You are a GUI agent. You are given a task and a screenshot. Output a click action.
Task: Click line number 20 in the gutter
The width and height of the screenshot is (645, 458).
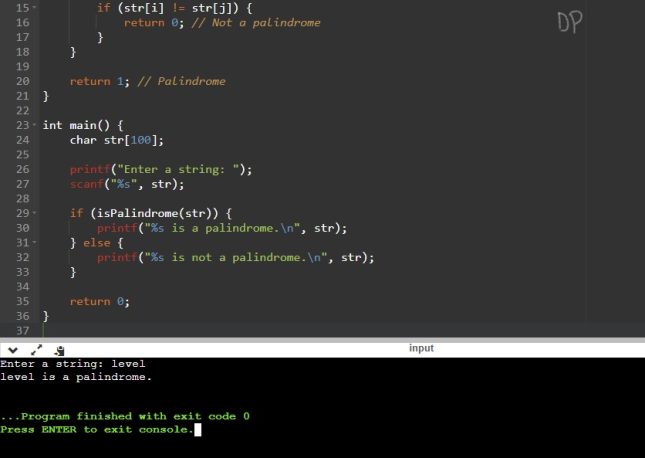click(23, 81)
